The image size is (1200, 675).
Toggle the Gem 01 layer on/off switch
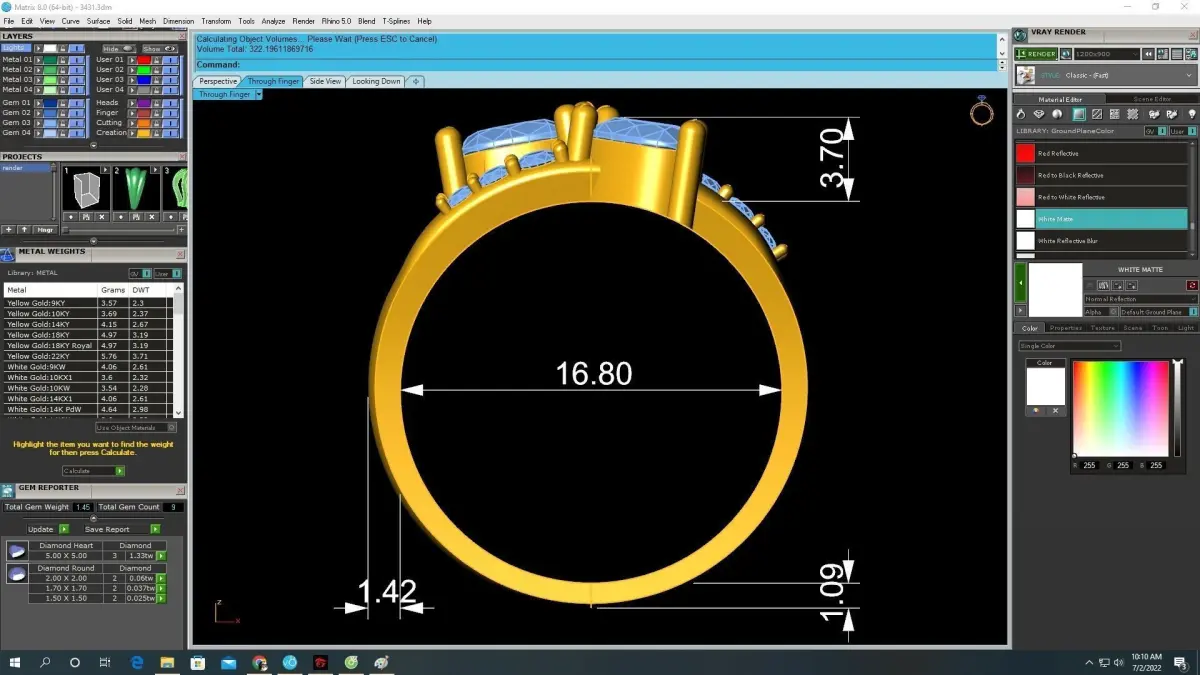pos(77,103)
